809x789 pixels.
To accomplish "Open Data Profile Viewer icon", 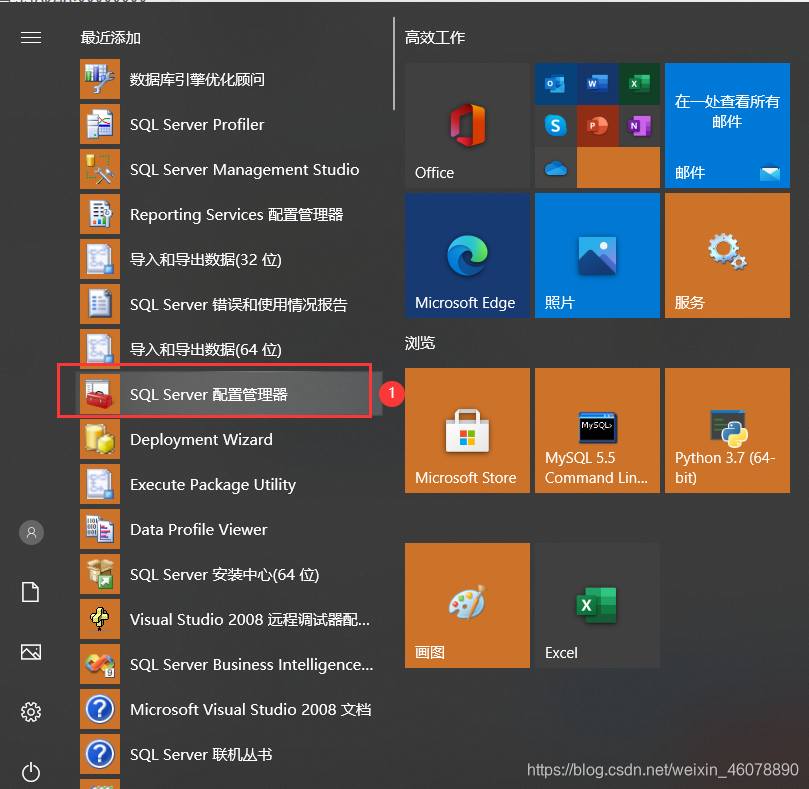I will (100, 529).
